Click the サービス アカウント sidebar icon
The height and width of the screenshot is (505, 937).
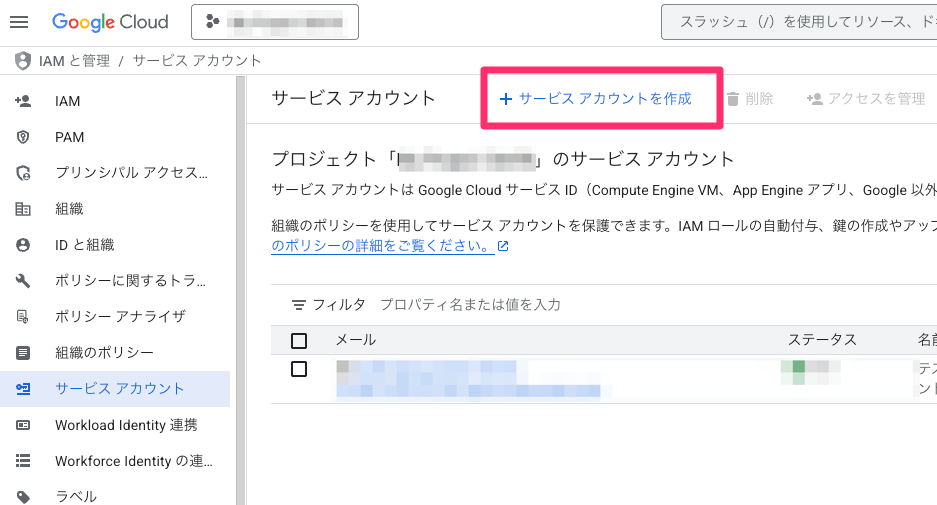(23, 389)
